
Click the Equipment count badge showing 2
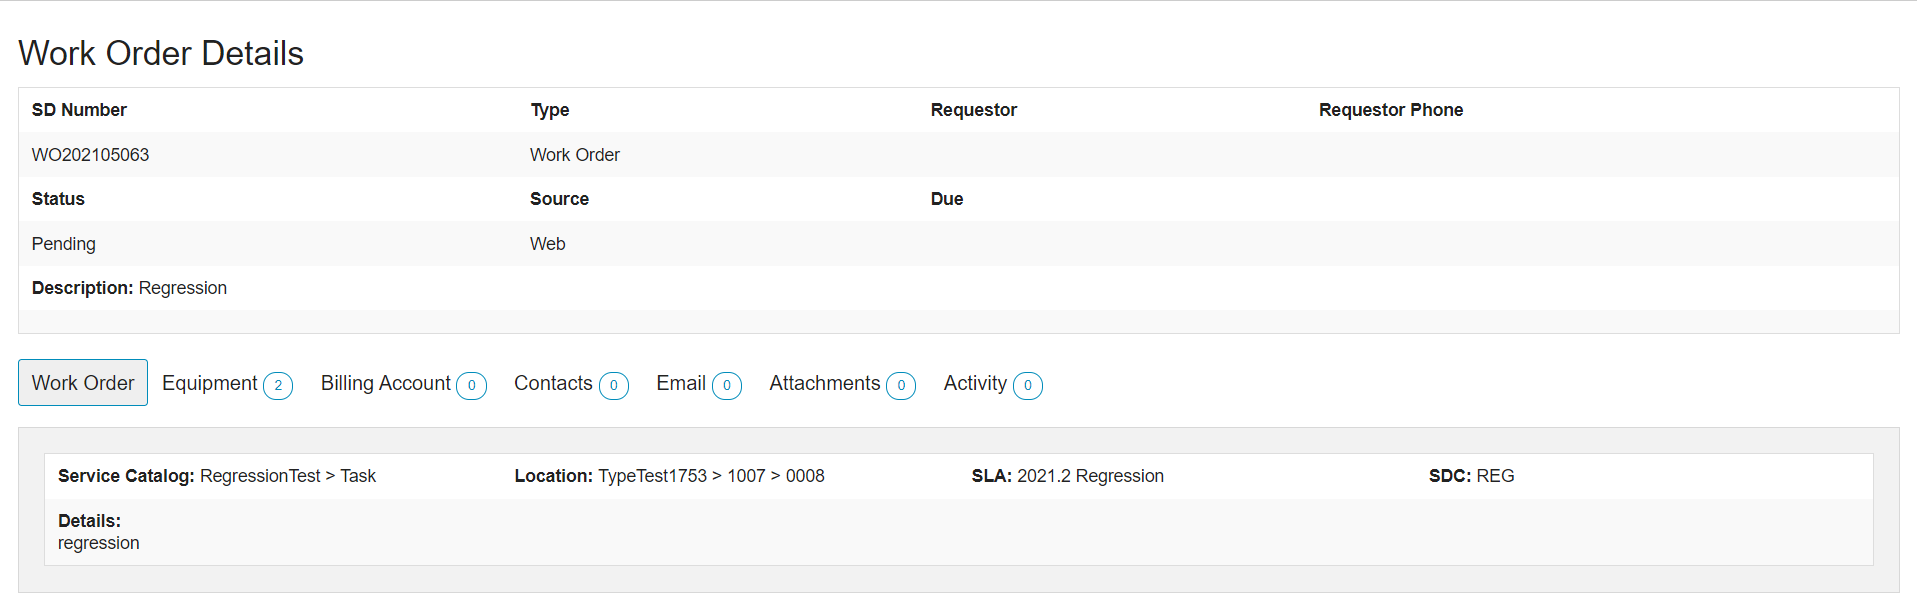279,385
